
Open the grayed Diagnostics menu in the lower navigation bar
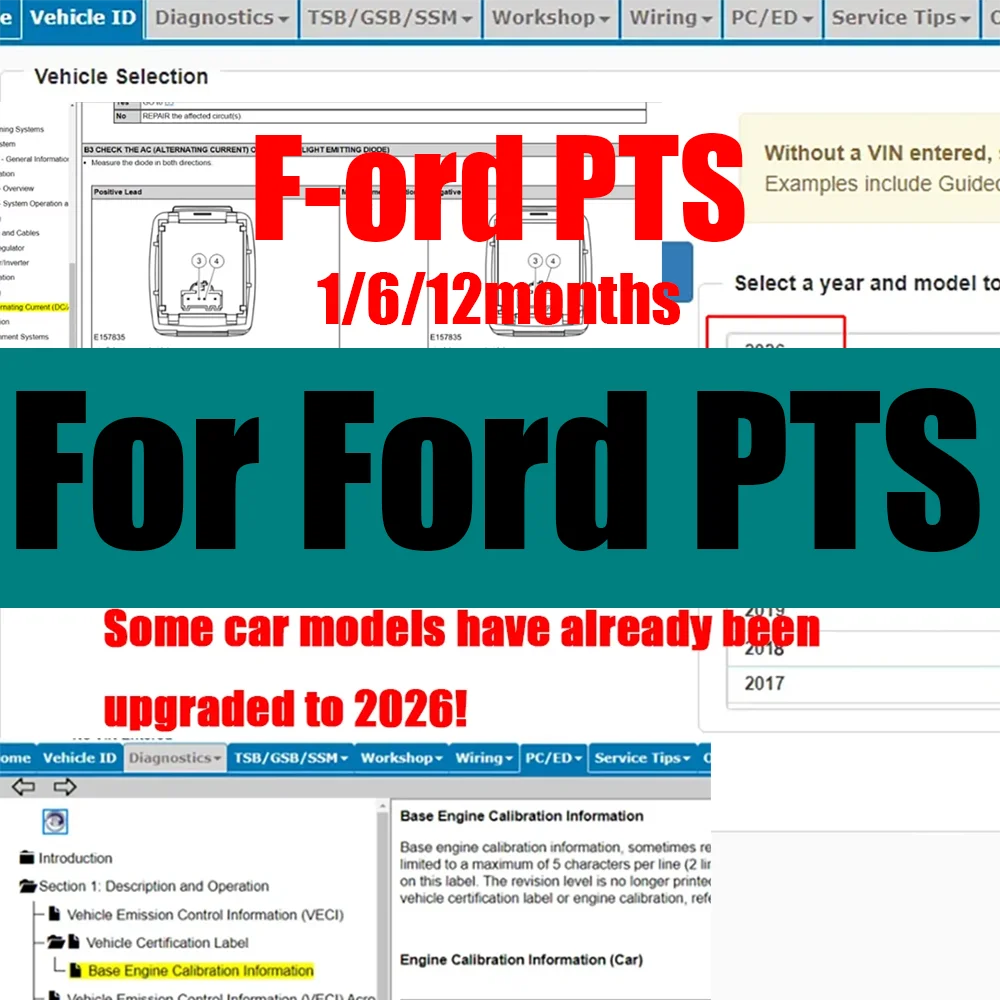175,758
